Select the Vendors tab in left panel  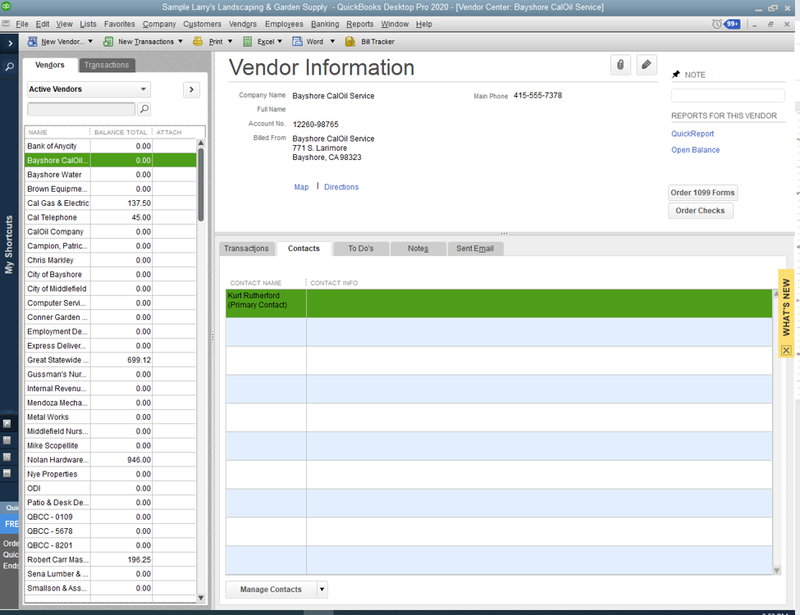coord(50,65)
